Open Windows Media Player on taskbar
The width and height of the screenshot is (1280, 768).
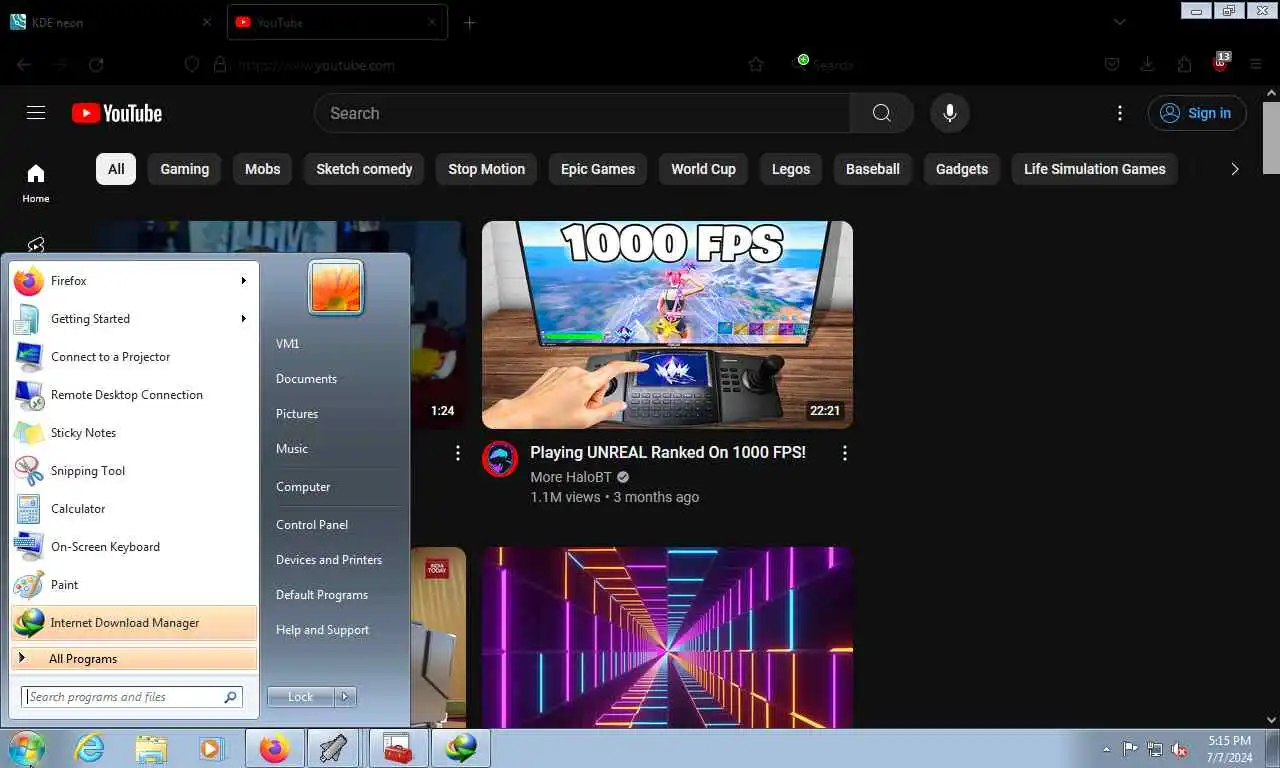coord(211,748)
